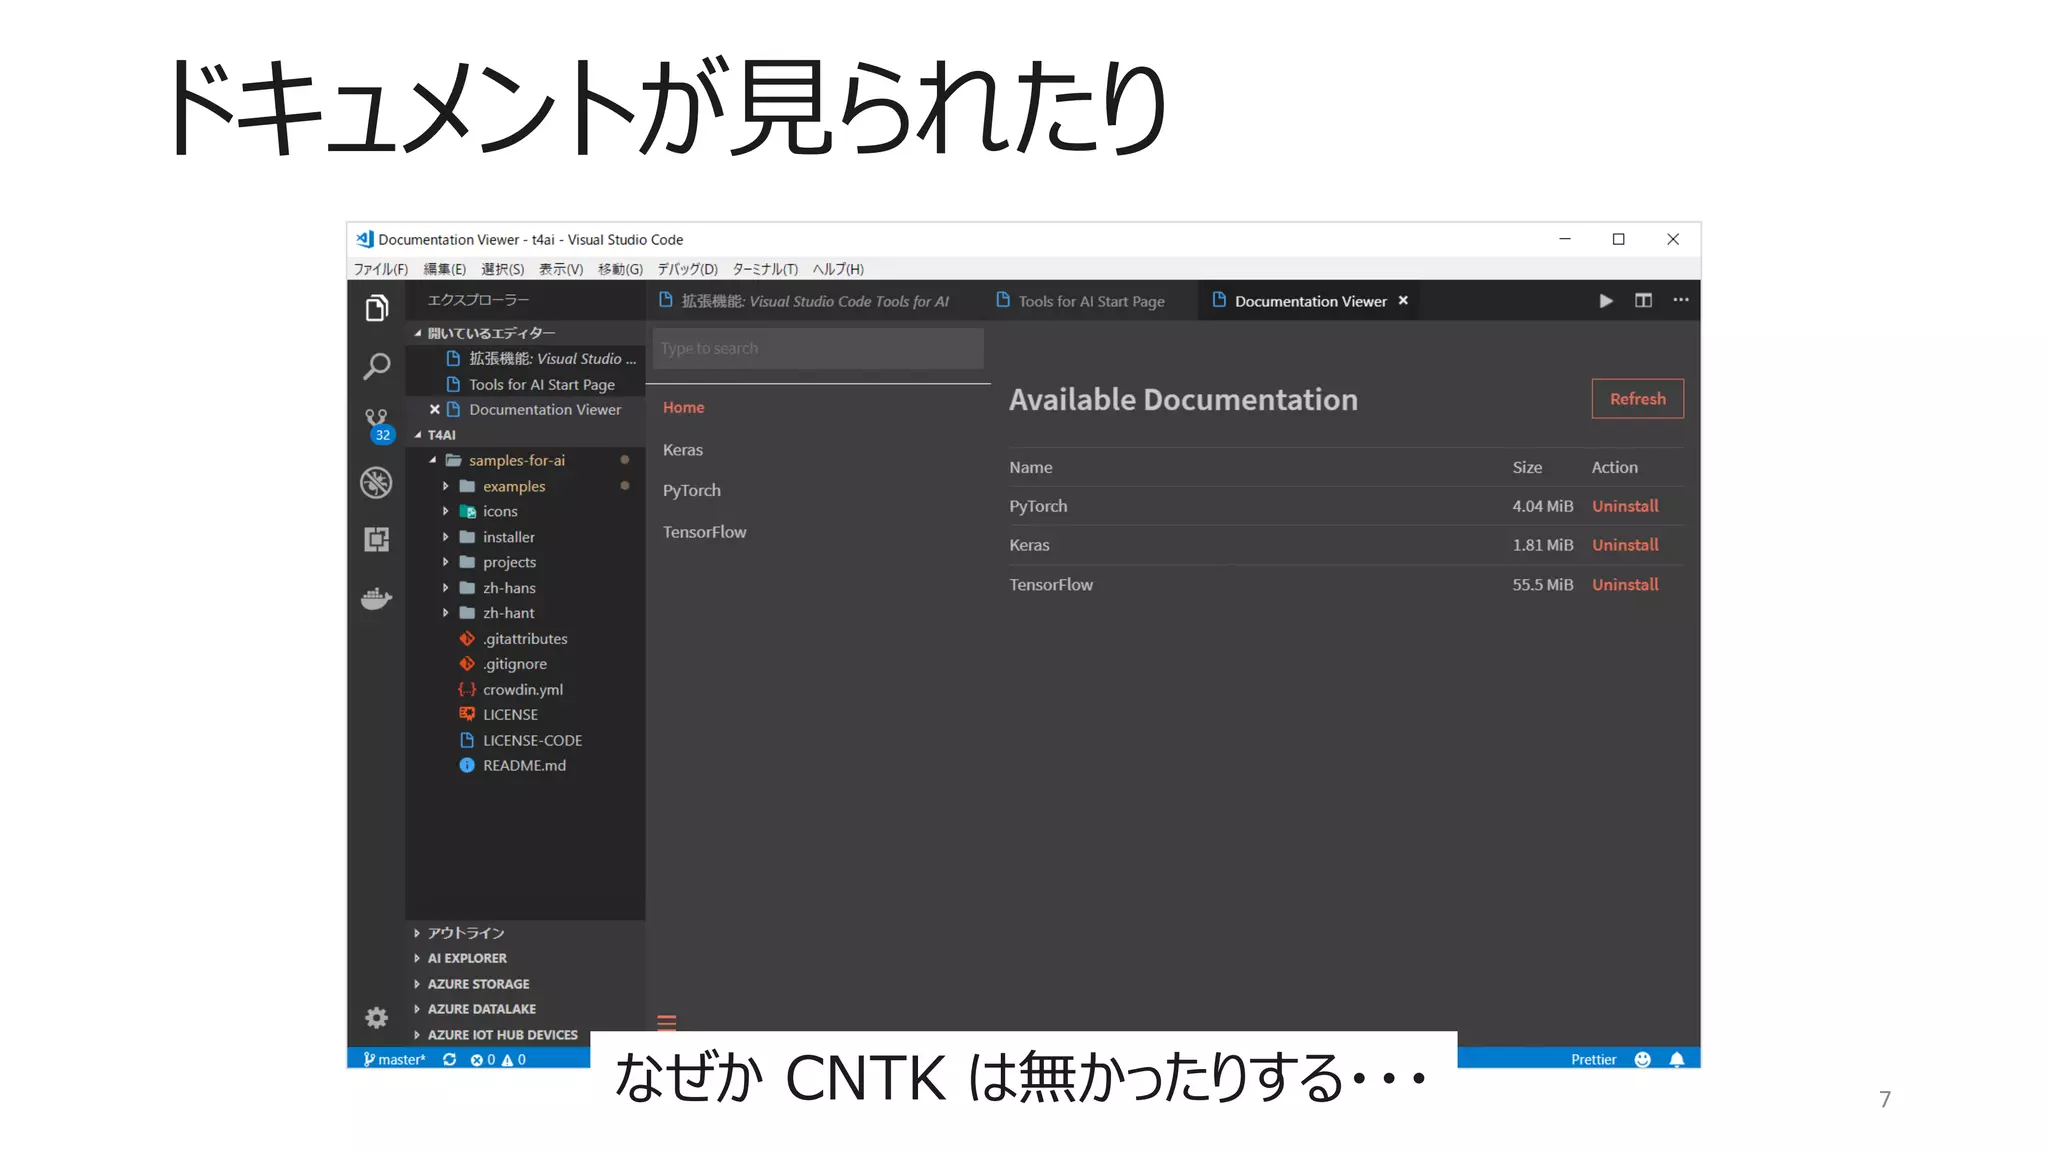Open the more actions ellipsis in editor toolbar
This screenshot has width=2048, height=1152.
tap(1681, 300)
